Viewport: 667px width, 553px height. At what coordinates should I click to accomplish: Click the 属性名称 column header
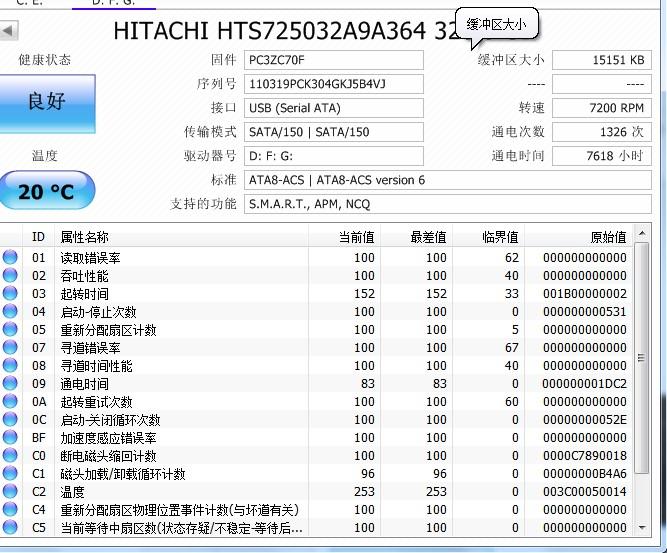point(182,237)
